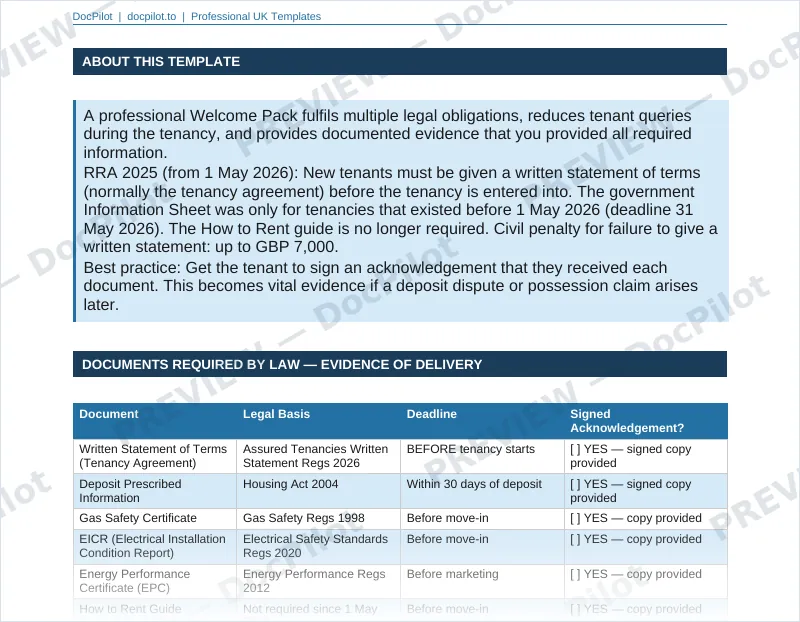
Task: Tick YES checkbox in Written Statement row
Action: pos(575,449)
